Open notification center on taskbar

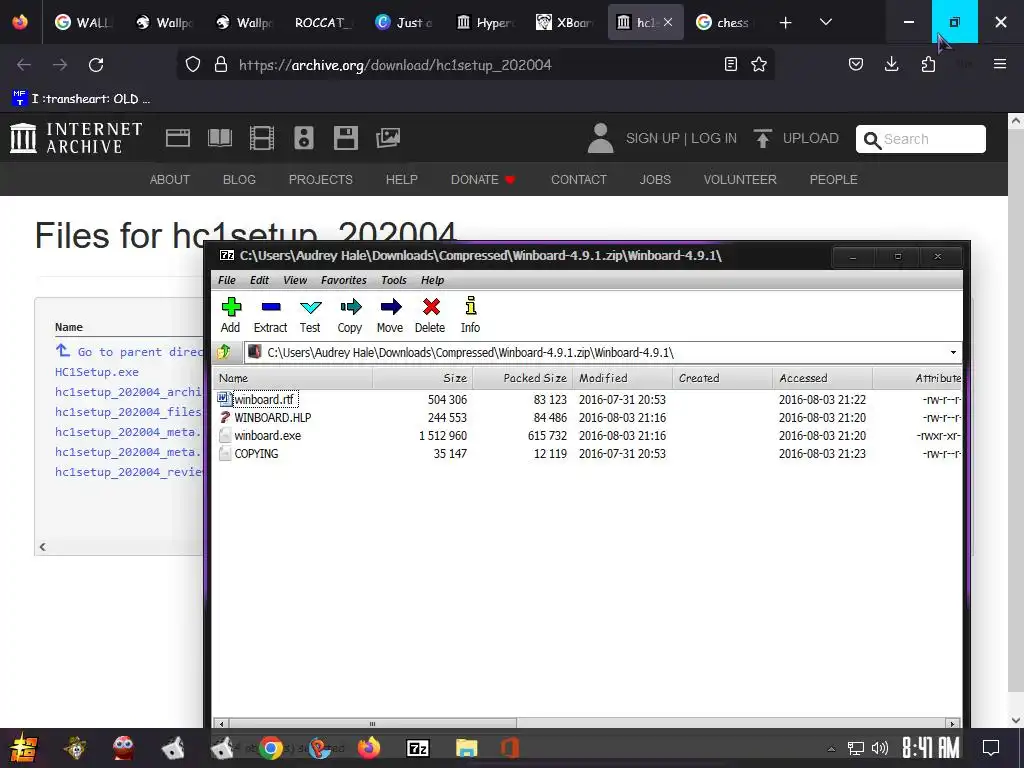991,748
